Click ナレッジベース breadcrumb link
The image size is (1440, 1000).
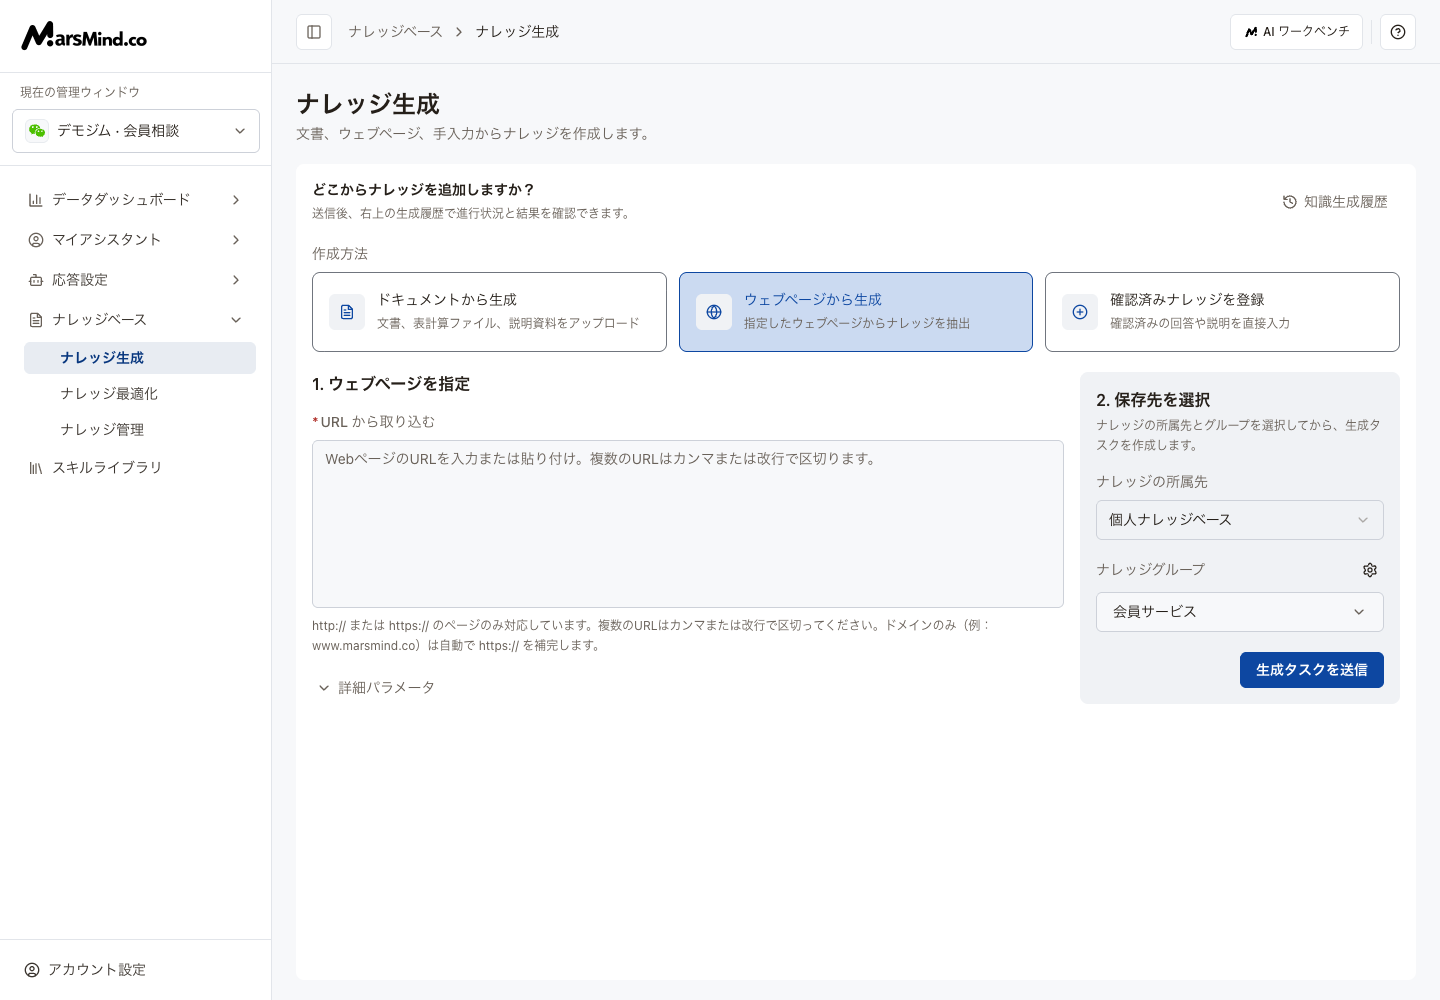[396, 32]
